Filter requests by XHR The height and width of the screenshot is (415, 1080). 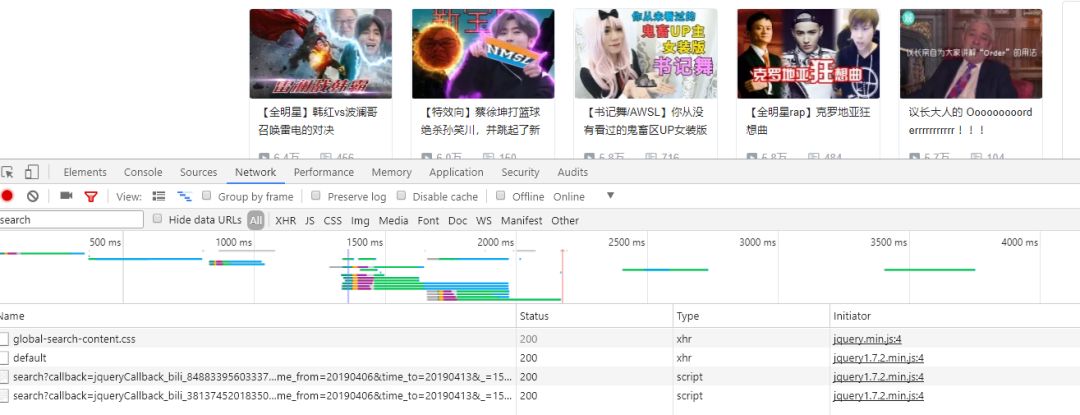click(285, 220)
